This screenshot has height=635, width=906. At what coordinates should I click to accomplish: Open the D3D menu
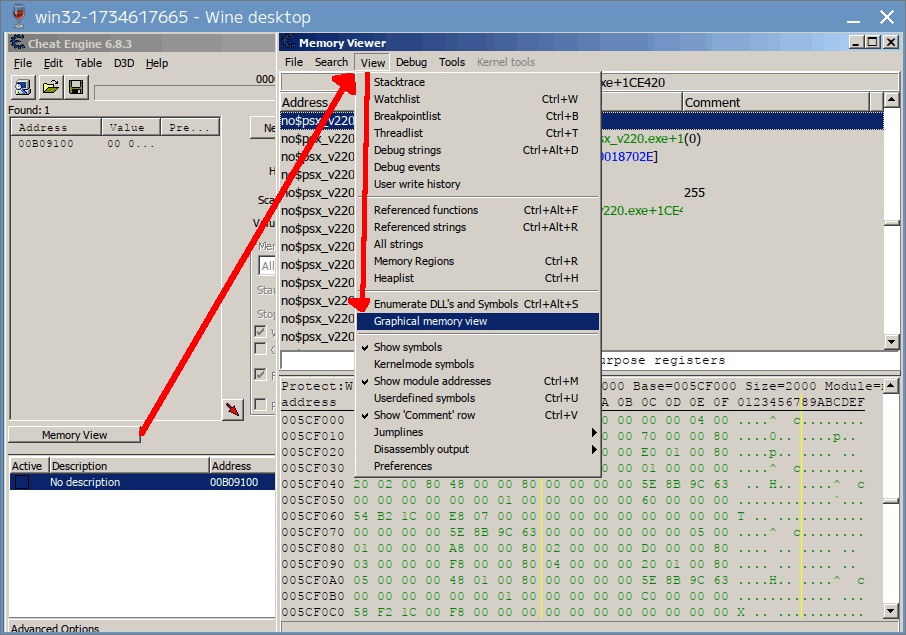coord(124,63)
